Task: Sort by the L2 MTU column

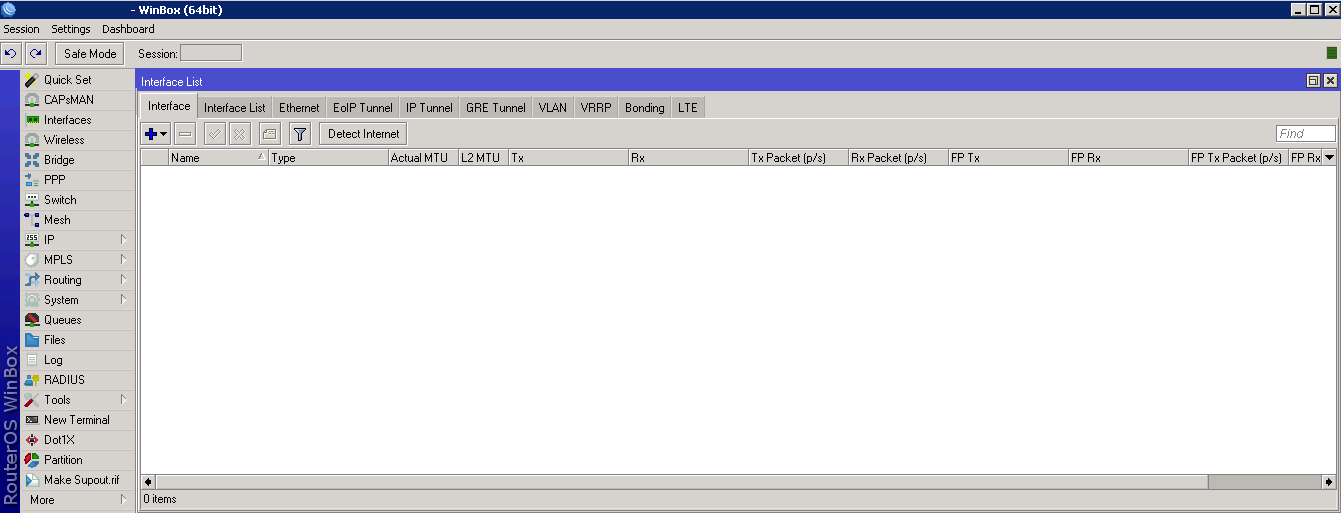Action: click(x=484, y=157)
